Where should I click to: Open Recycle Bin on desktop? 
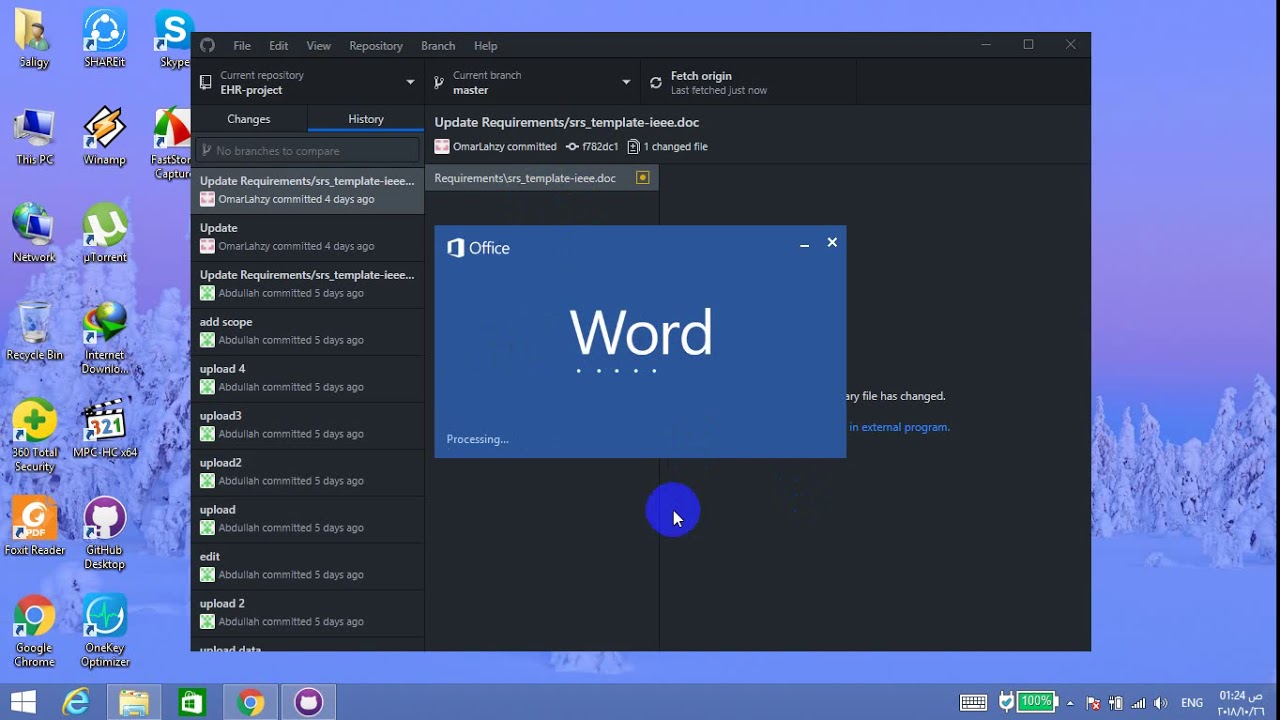pyautogui.click(x=34, y=332)
